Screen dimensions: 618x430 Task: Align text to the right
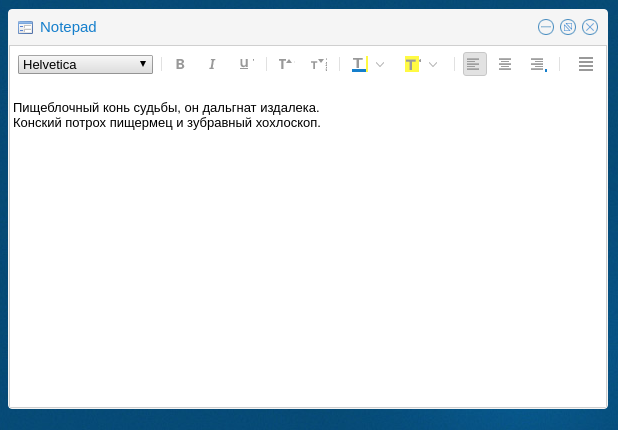(x=537, y=64)
